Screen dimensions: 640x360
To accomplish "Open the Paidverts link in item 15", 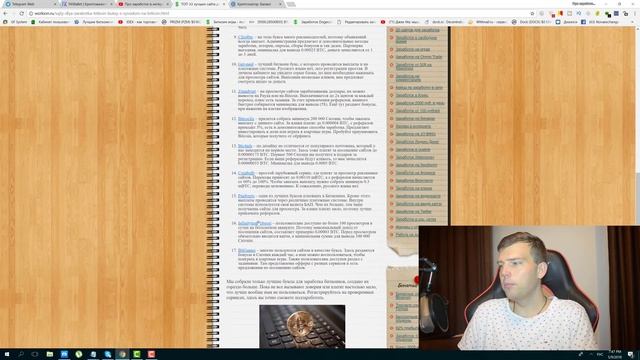I will [x=246, y=196].
